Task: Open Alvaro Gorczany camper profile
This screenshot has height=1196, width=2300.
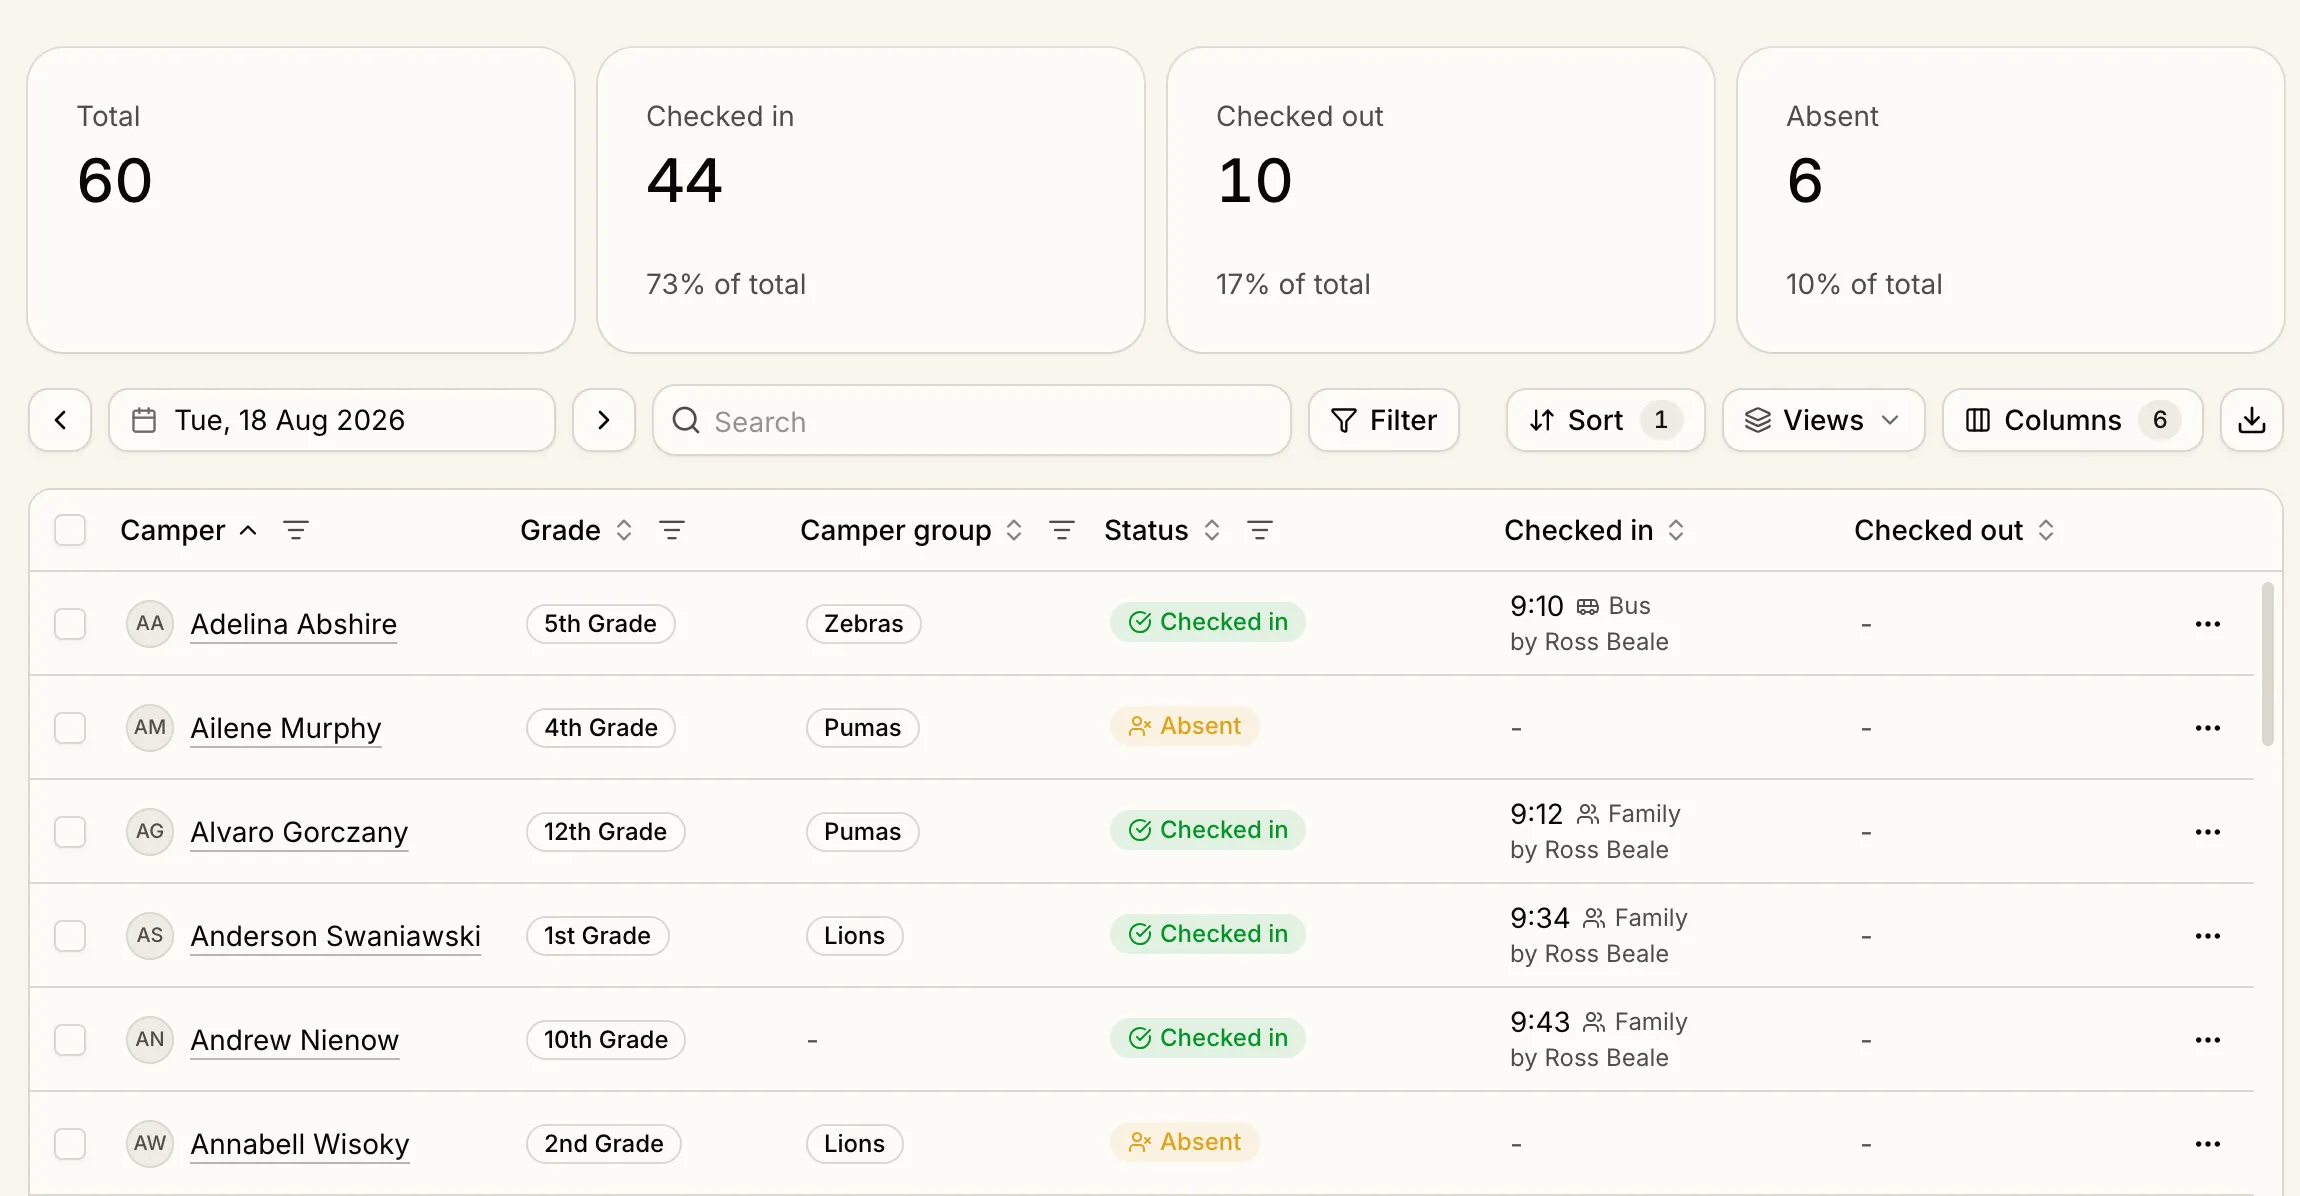Action: [x=299, y=832]
